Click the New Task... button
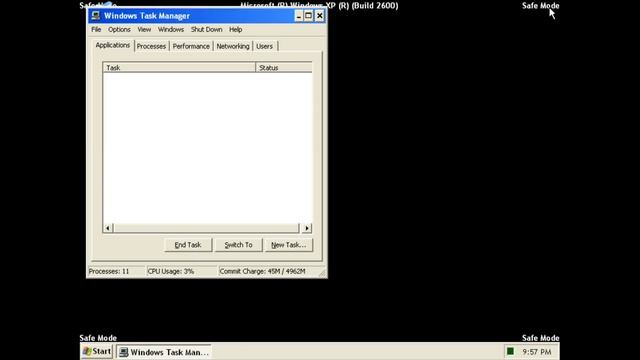This screenshot has height=360, width=640. pyautogui.click(x=289, y=245)
